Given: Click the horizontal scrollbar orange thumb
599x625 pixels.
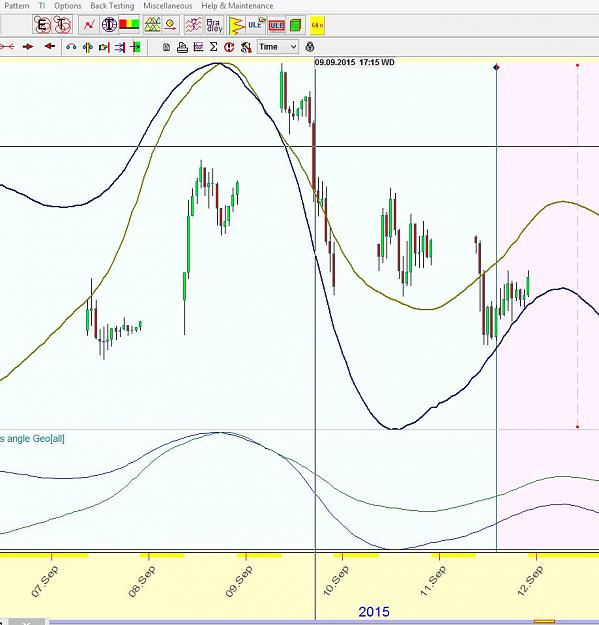Looking at the screenshot, I should [544, 622].
